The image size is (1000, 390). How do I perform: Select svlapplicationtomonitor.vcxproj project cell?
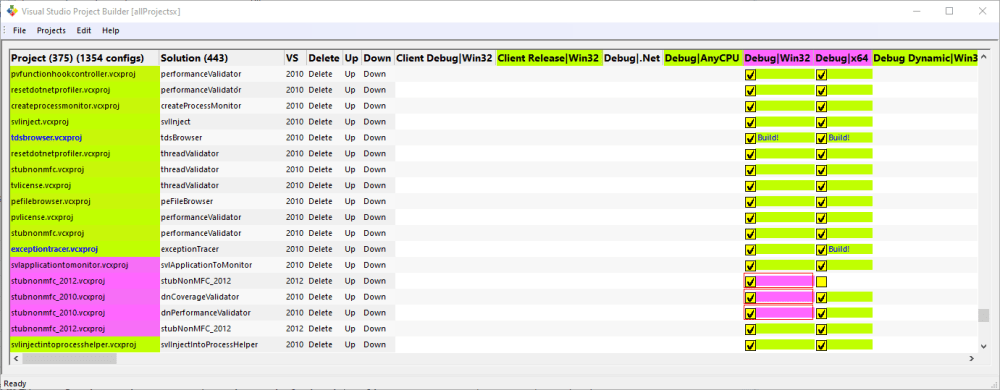coord(84,265)
